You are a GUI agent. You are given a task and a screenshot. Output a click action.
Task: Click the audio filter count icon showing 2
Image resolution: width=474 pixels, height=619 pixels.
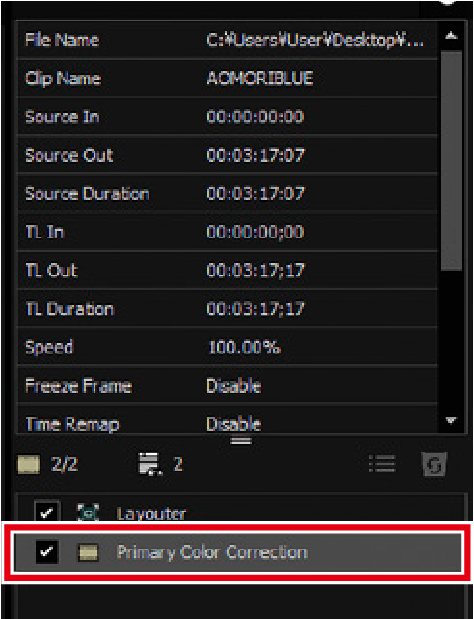150,464
